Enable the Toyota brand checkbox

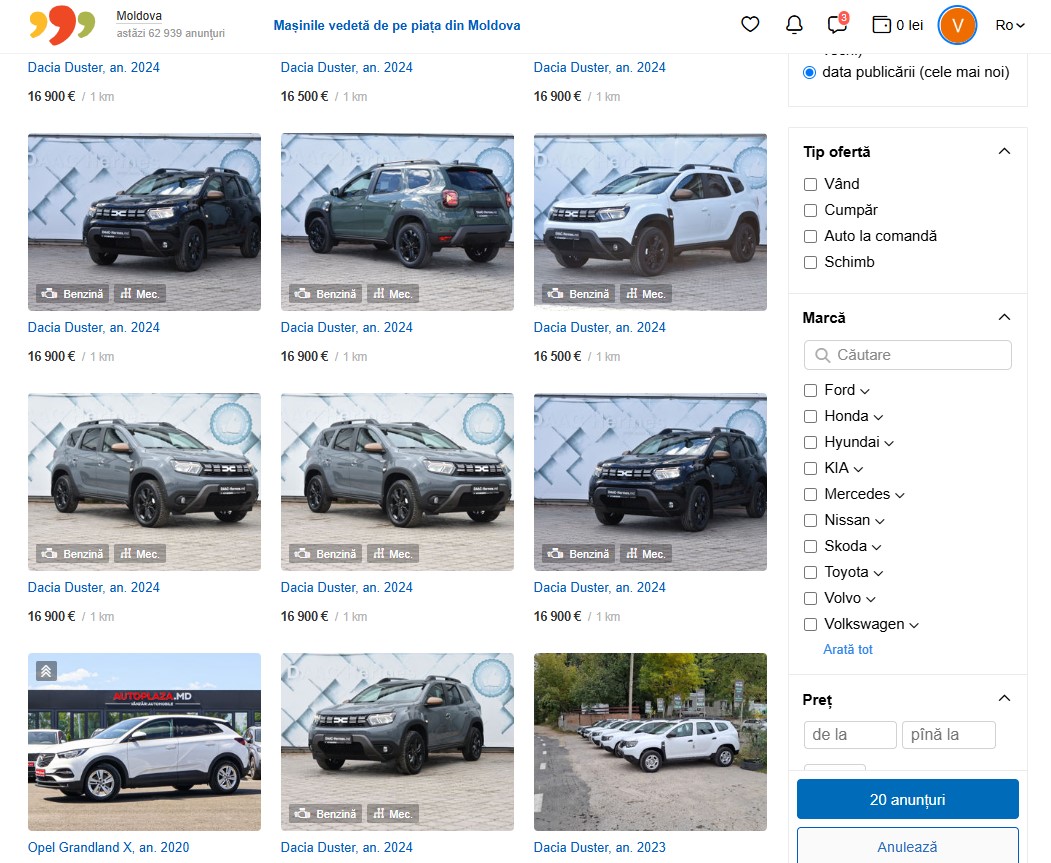click(811, 572)
